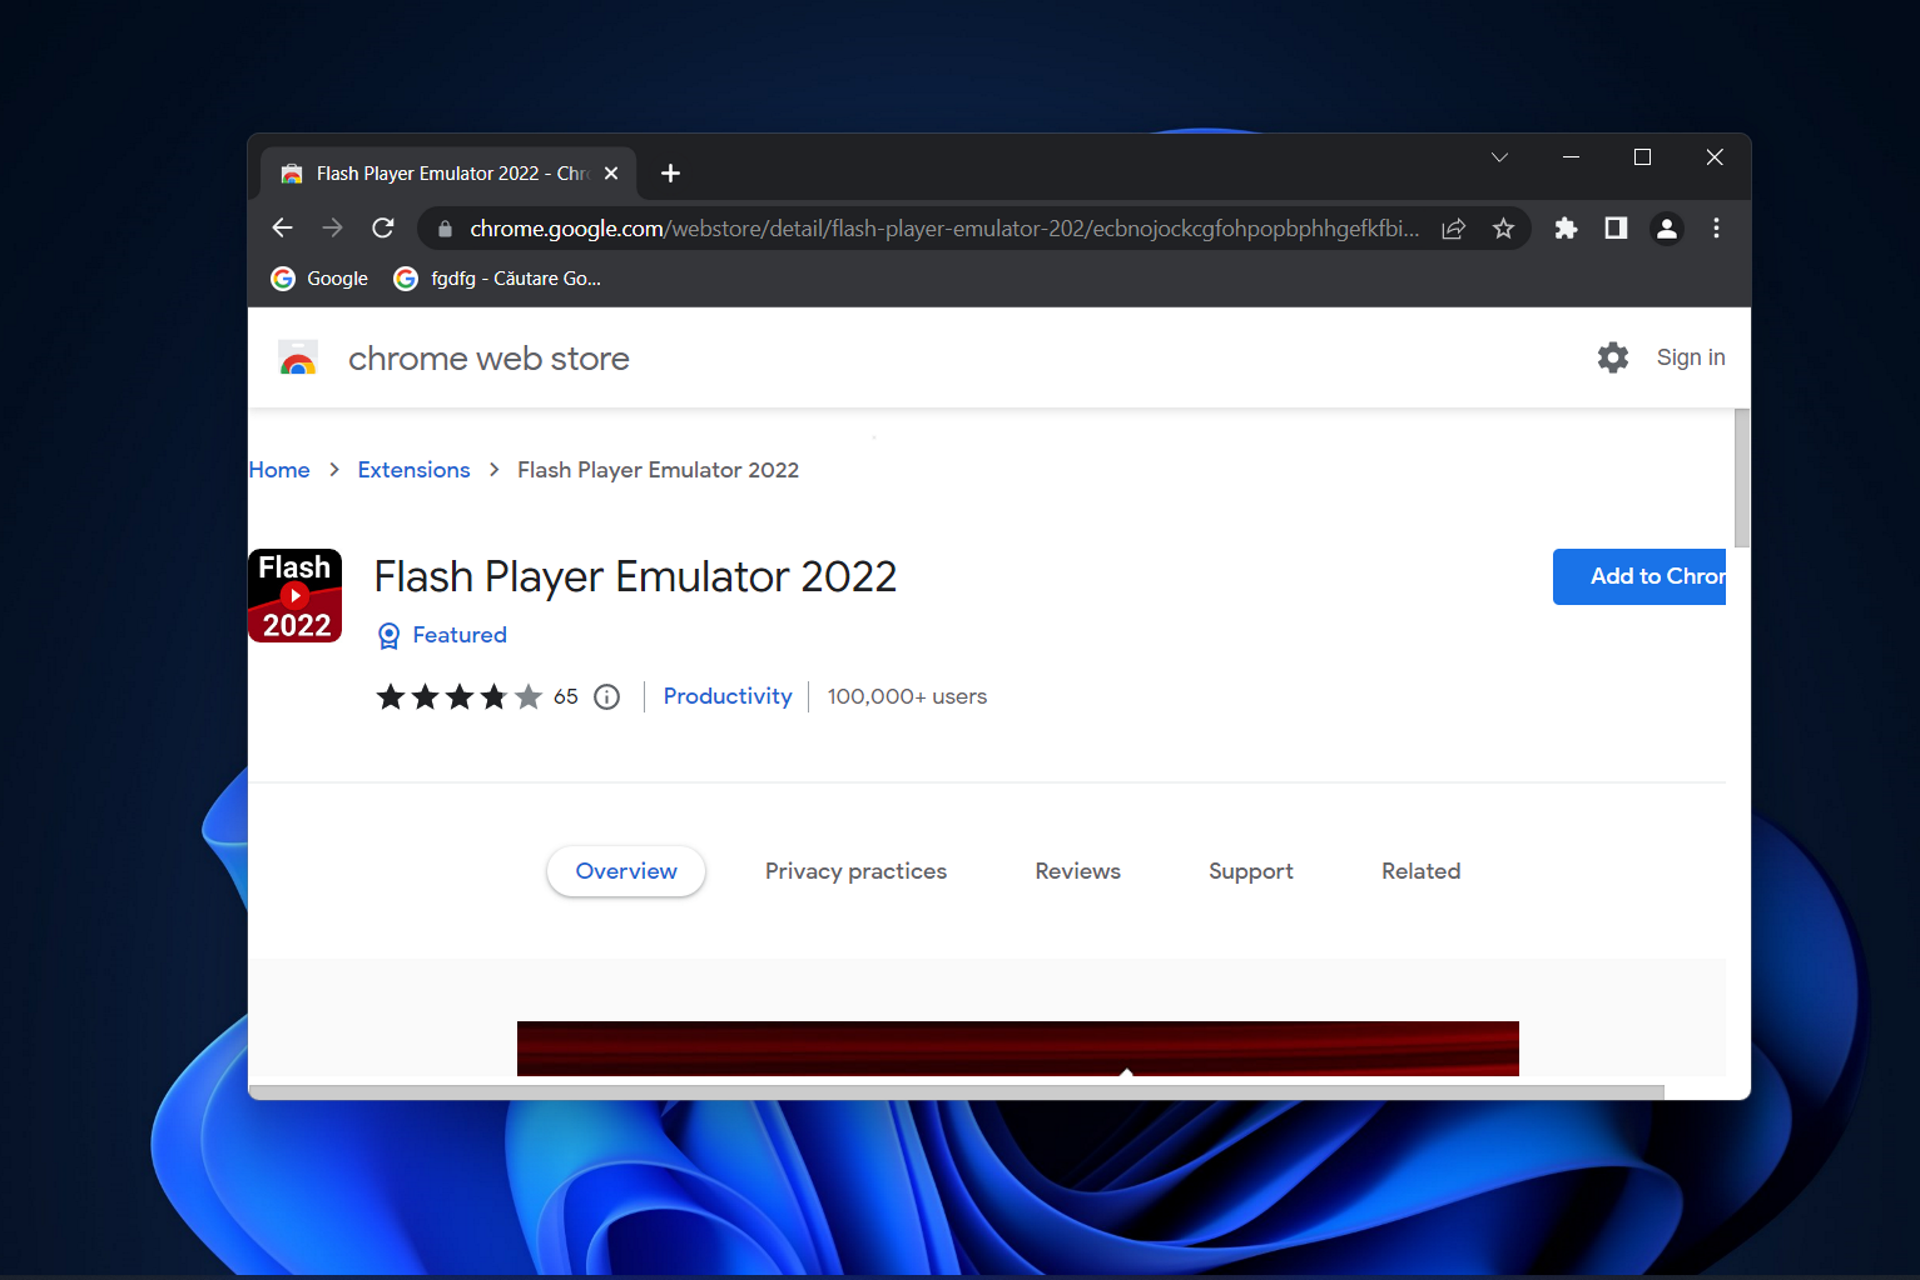Image resolution: width=1920 pixels, height=1280 pixels.
Task: Expand the browser tab list dropdown
Action: 1500,156
